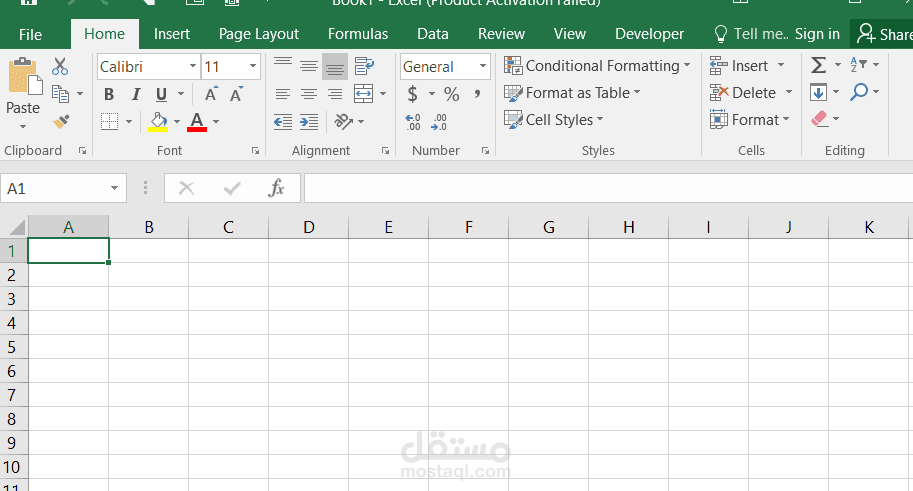The width and height of the screenshot is (913, 491).
Task: Click the Cut scissors icon
Action: [60, 67]
